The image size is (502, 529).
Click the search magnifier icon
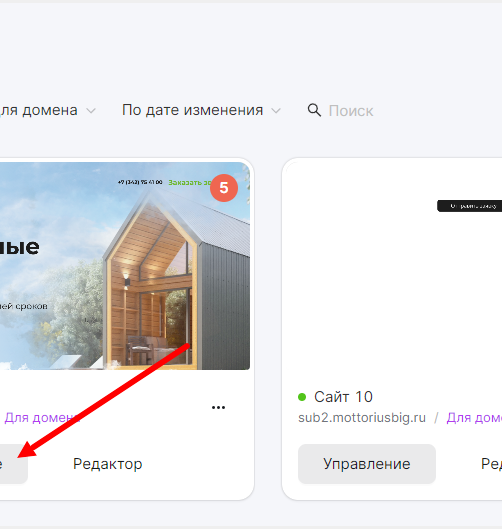point(314,110)
